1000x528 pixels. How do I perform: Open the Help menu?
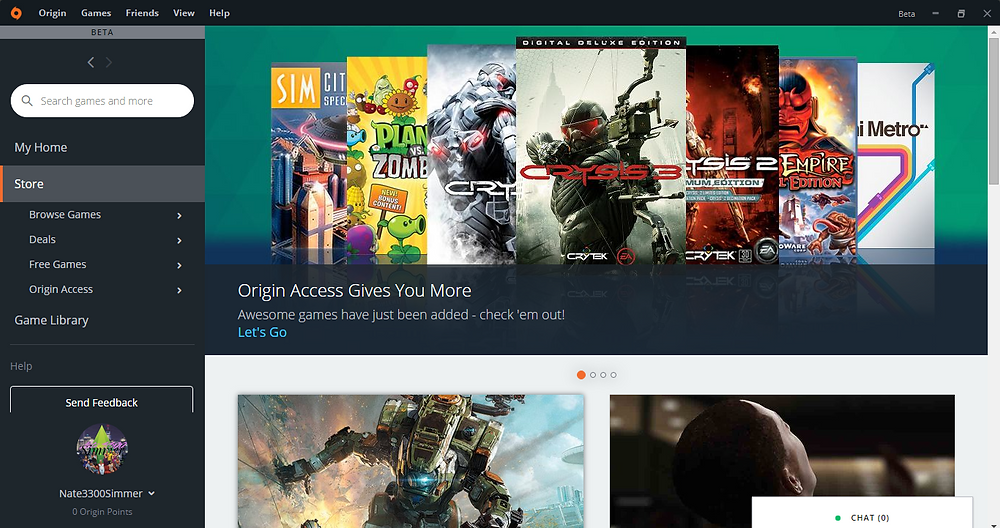(x=219, y=13)
